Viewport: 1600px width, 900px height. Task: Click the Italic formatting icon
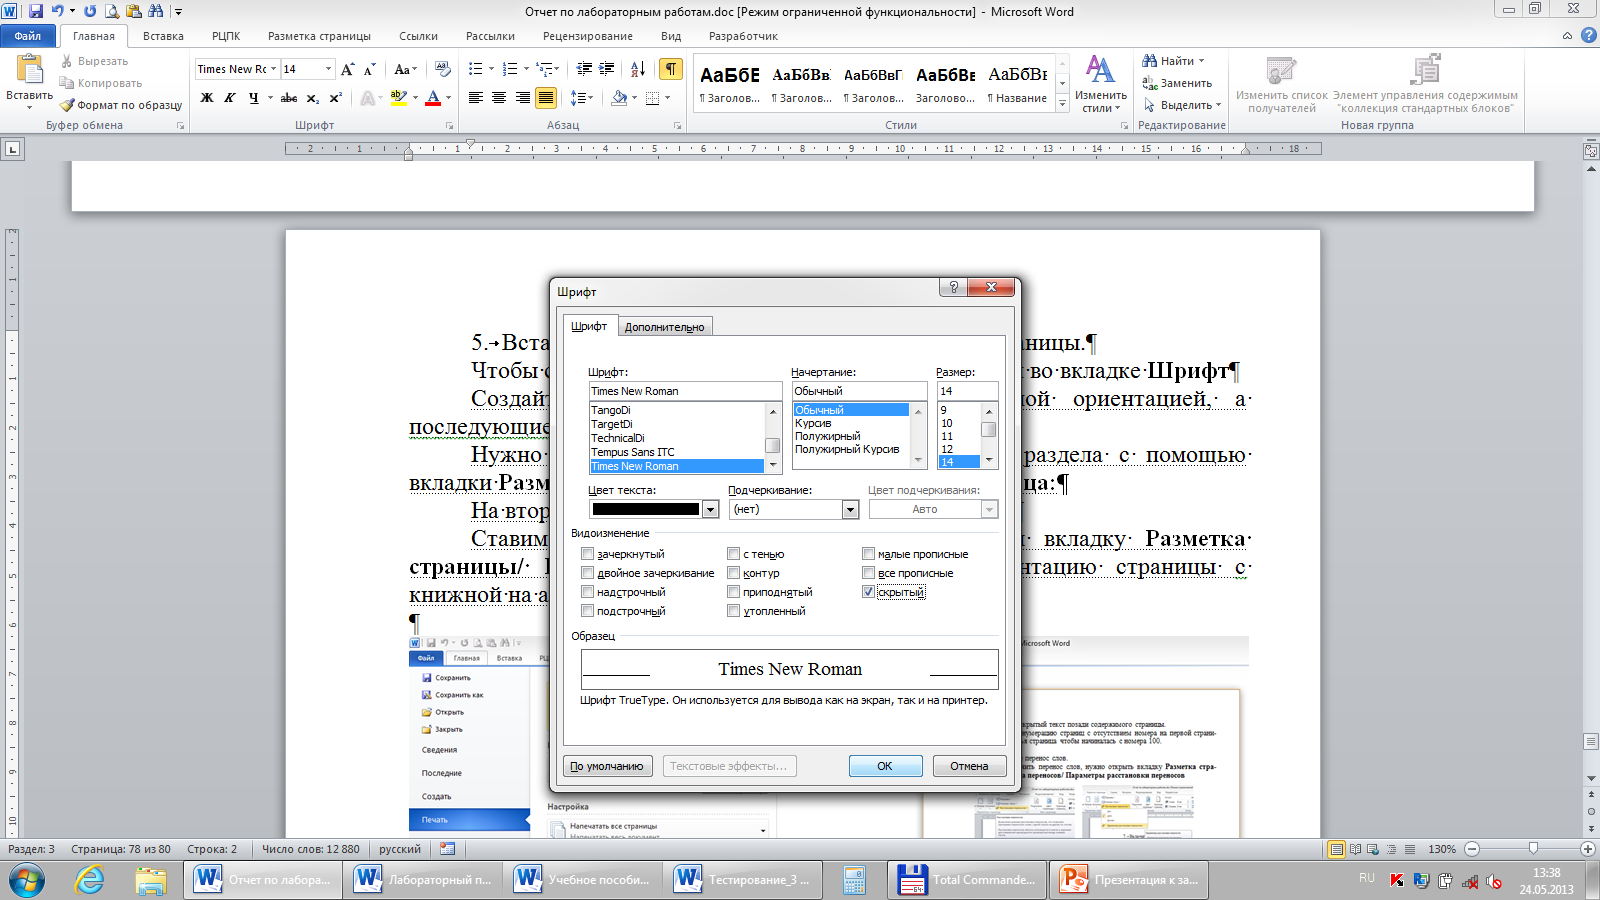tap(230, 98)
